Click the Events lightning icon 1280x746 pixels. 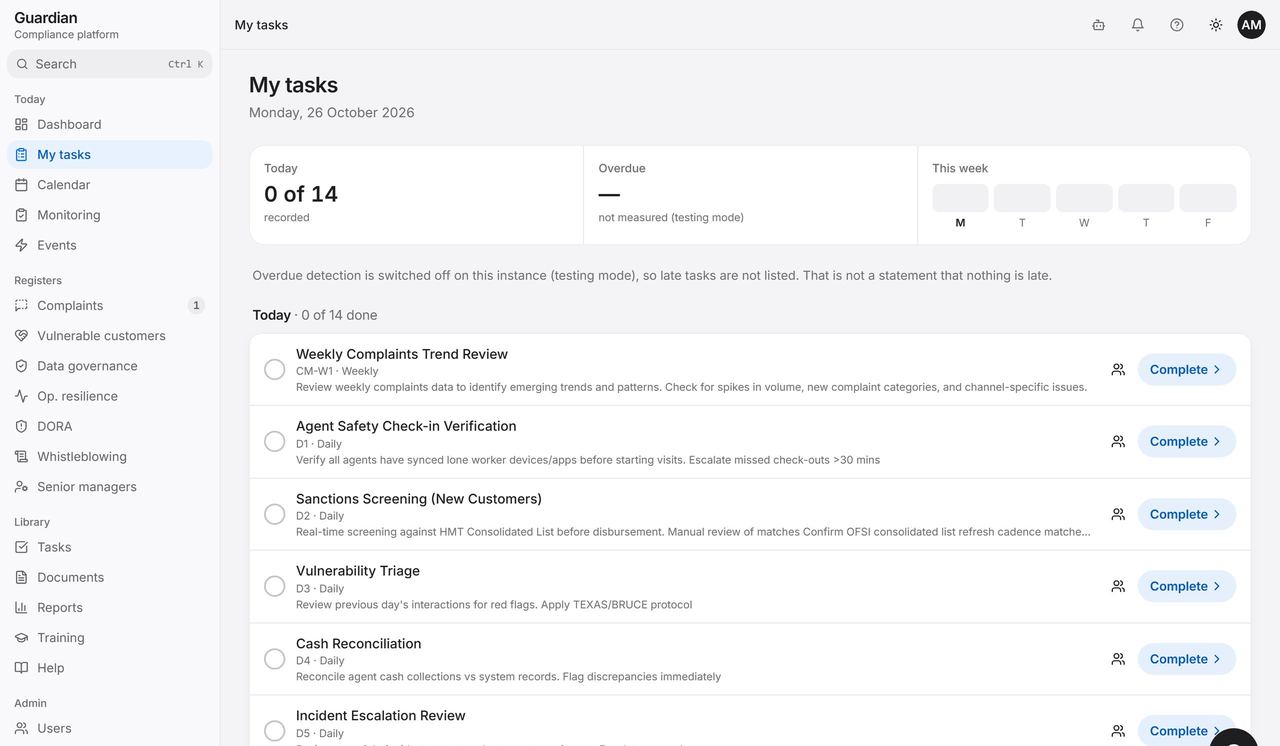point(21,245)
